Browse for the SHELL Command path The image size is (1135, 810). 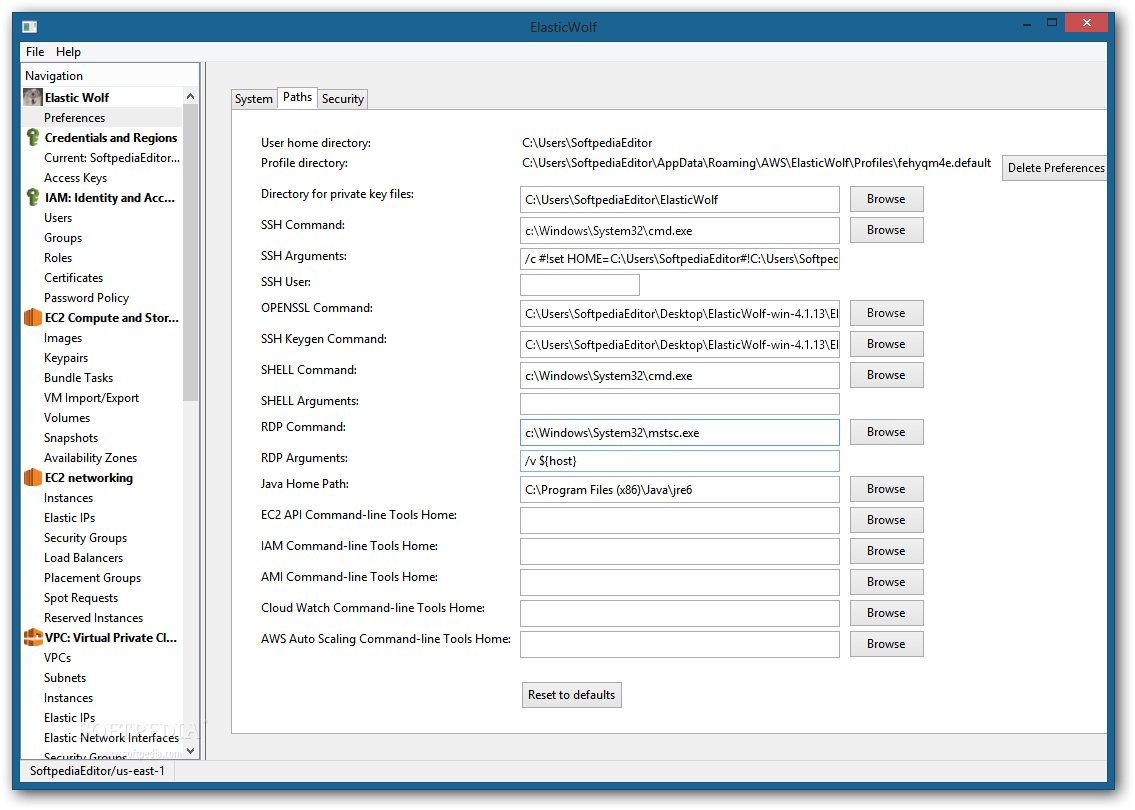point(886,375)
